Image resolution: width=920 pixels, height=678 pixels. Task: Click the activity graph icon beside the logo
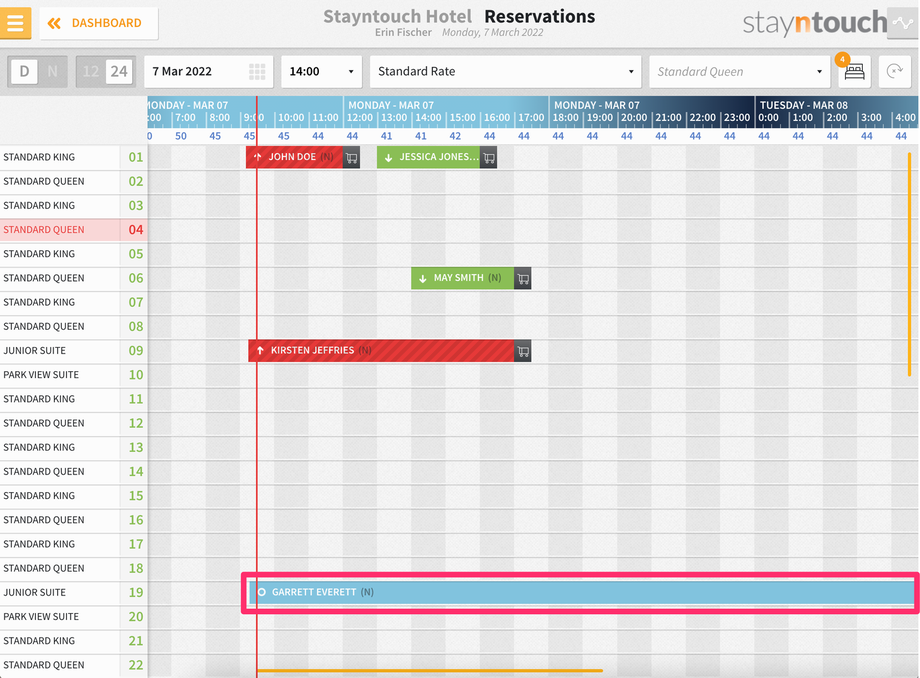pyautogui.click(x=903, y=23)
